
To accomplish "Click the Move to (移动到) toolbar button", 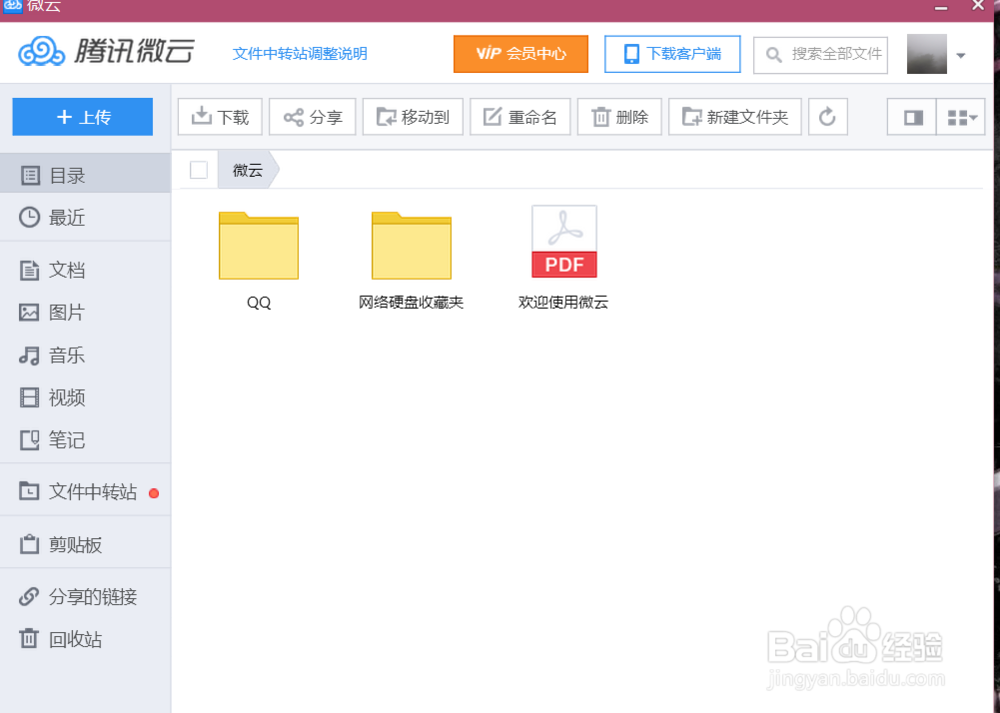I will point(413,117).
